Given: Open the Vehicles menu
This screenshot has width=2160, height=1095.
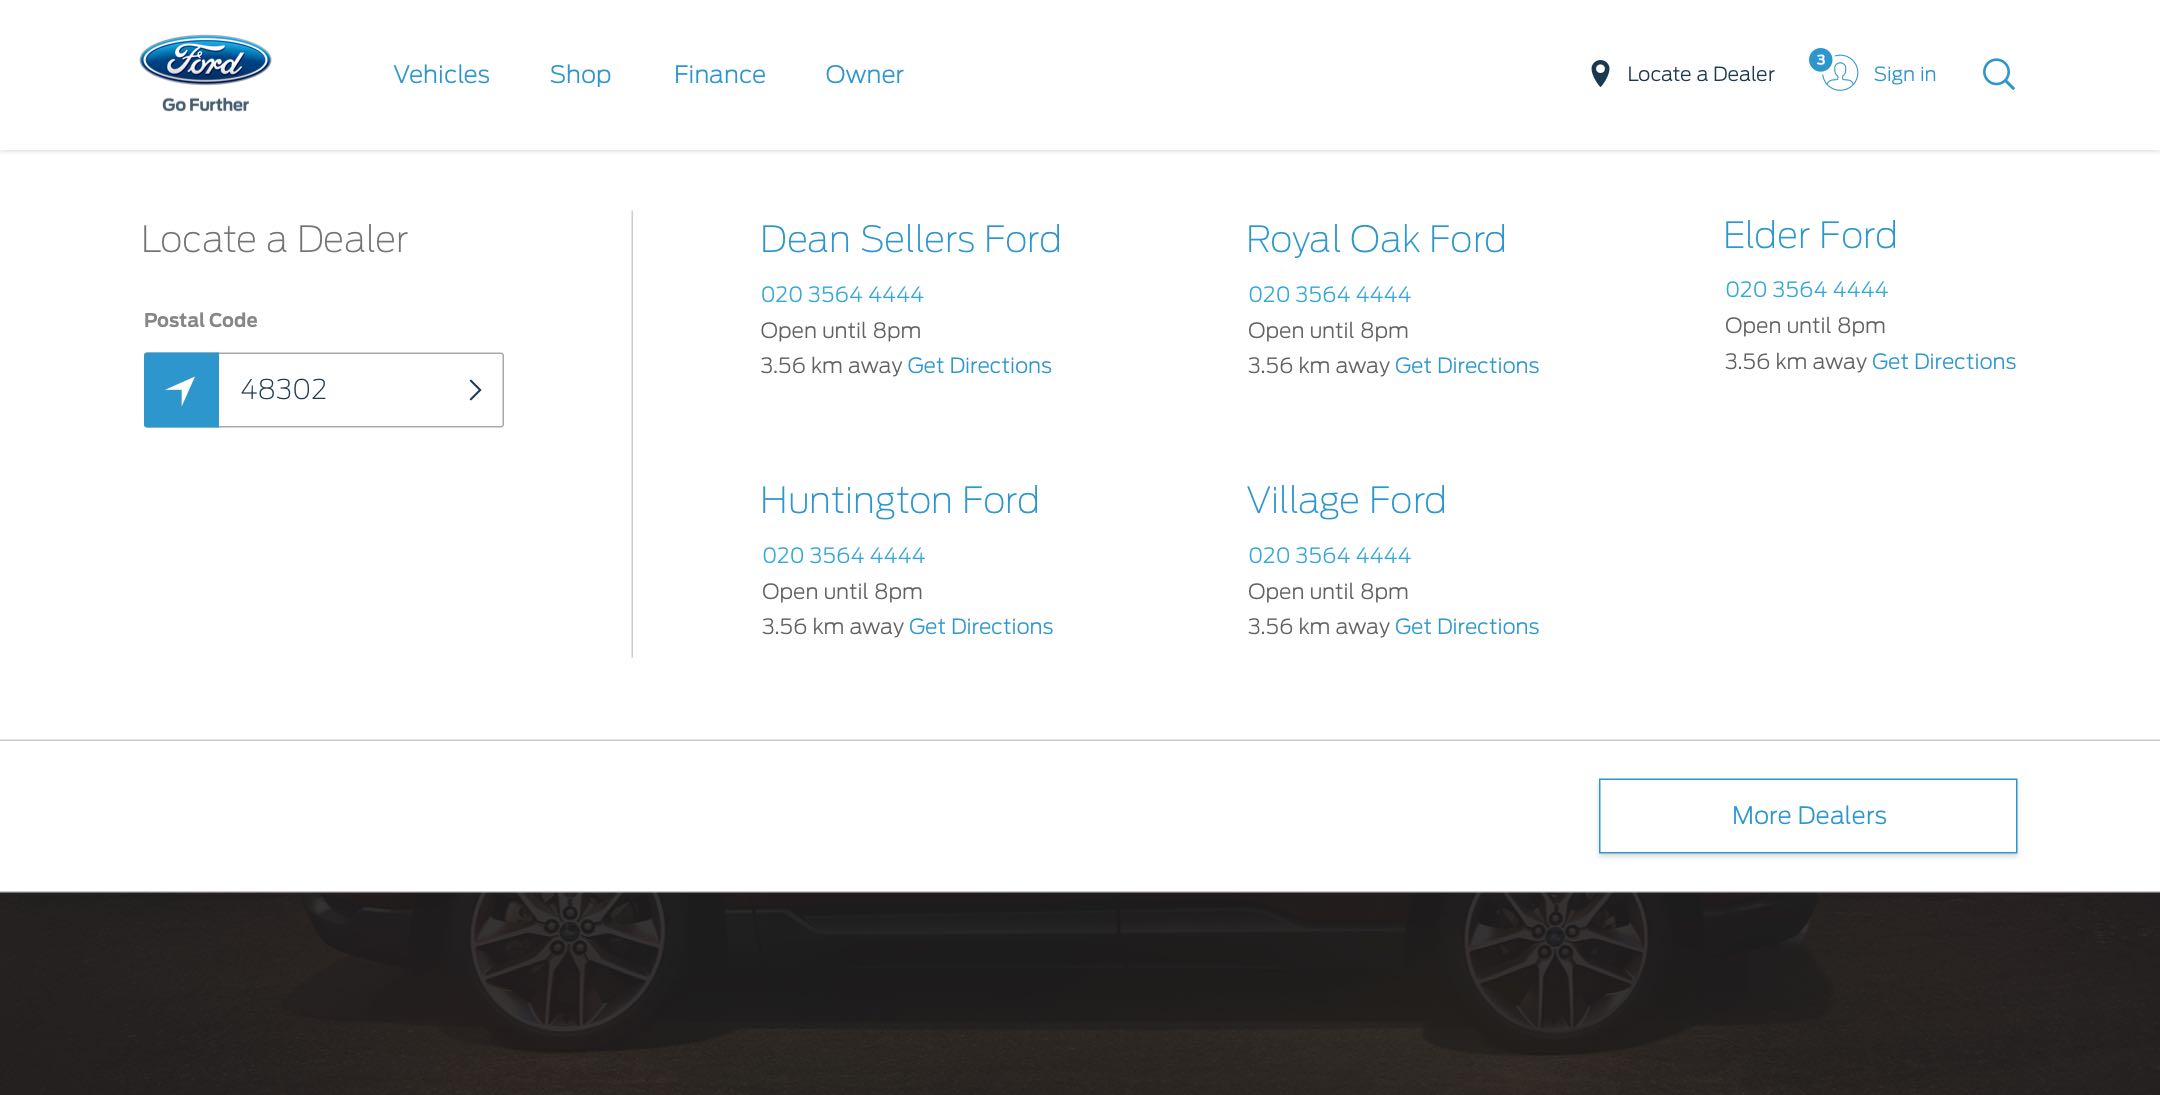Looking at the screenshot, I should [441, 74].
